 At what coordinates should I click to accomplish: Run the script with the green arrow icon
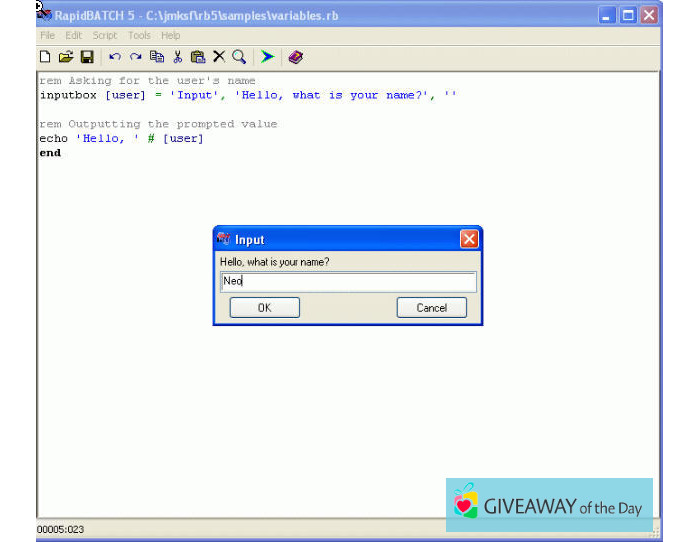click(267, 57)
